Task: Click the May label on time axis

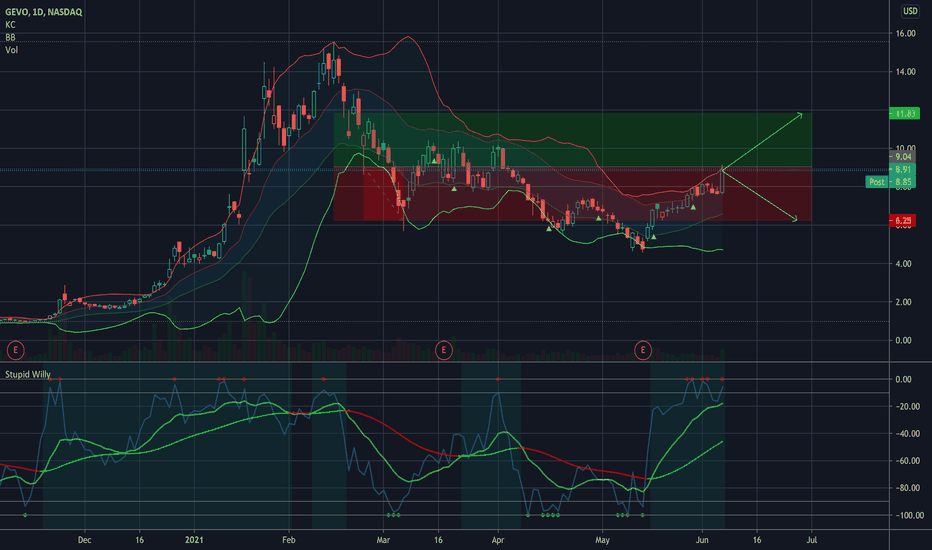Action: [x=602, y=540]
